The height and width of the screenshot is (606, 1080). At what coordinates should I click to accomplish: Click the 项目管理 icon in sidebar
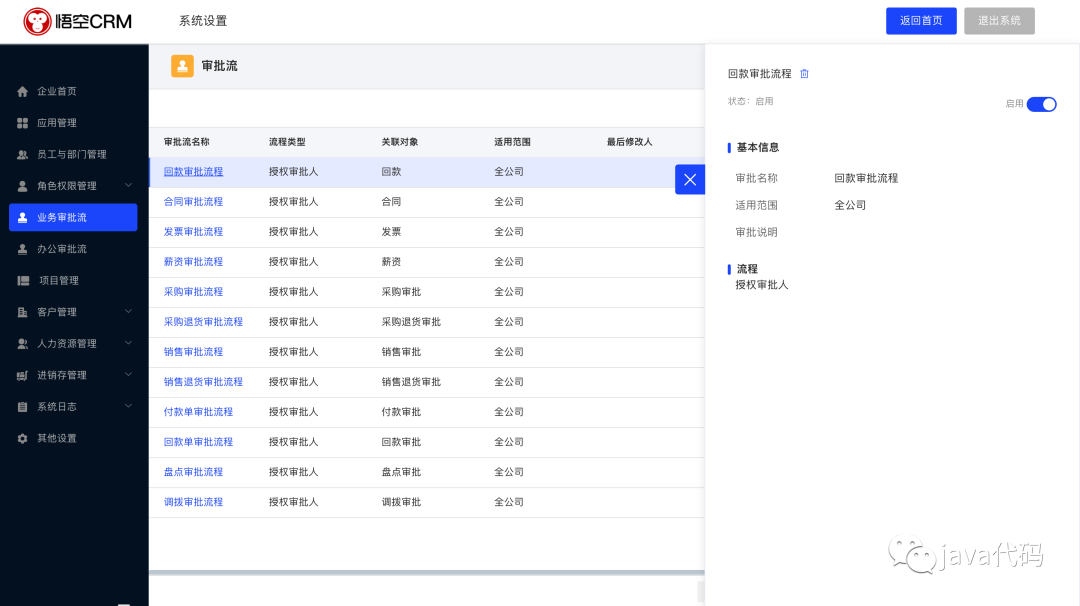coord(23,281)
